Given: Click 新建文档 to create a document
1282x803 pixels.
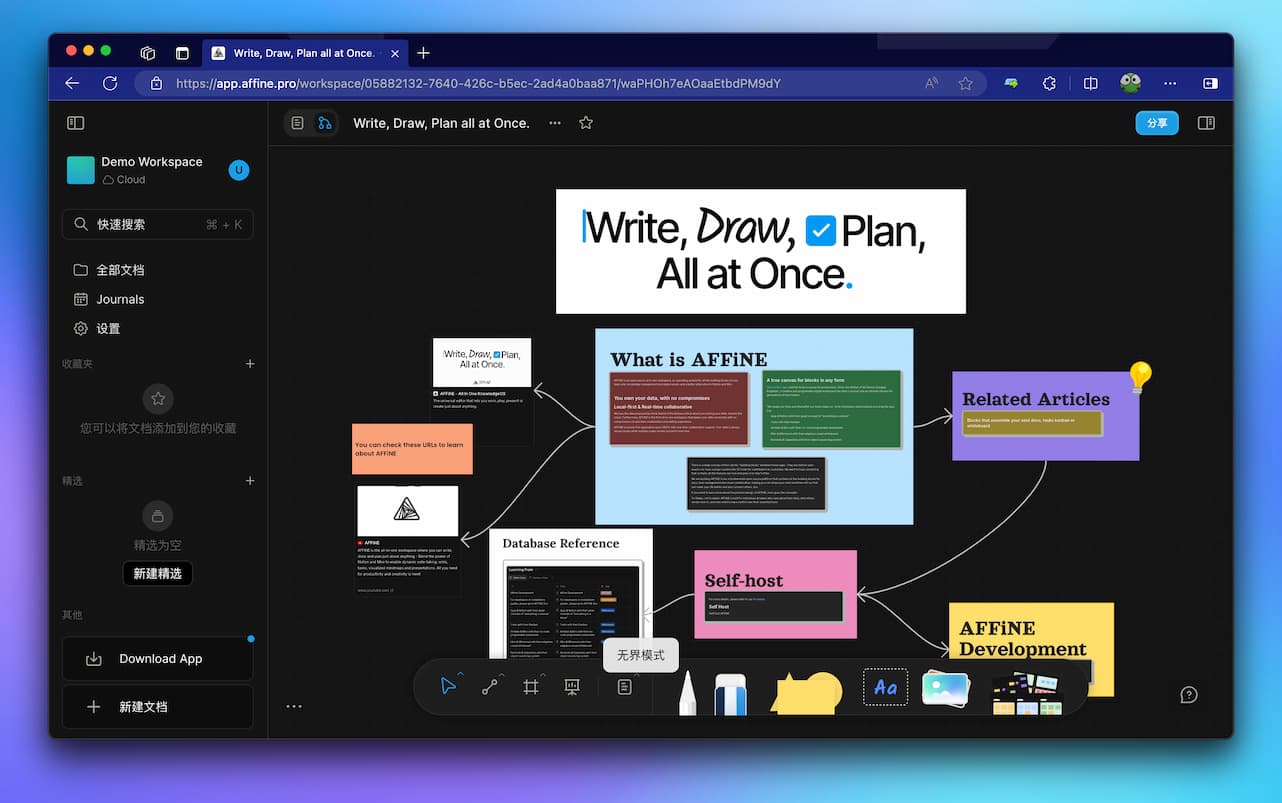Looking at the screenshot, I should coord(158,706).
